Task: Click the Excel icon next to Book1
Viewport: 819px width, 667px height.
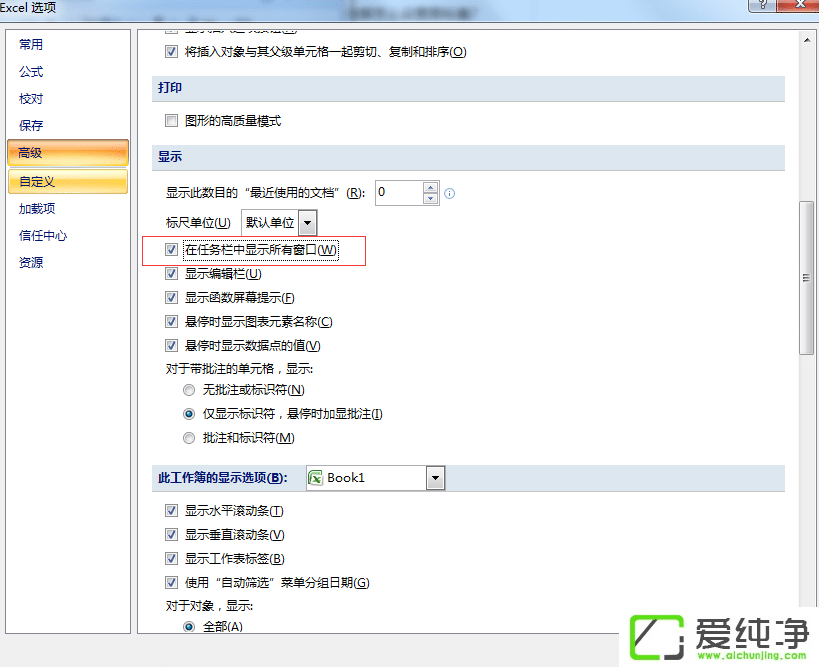Action: pos(315,478)
